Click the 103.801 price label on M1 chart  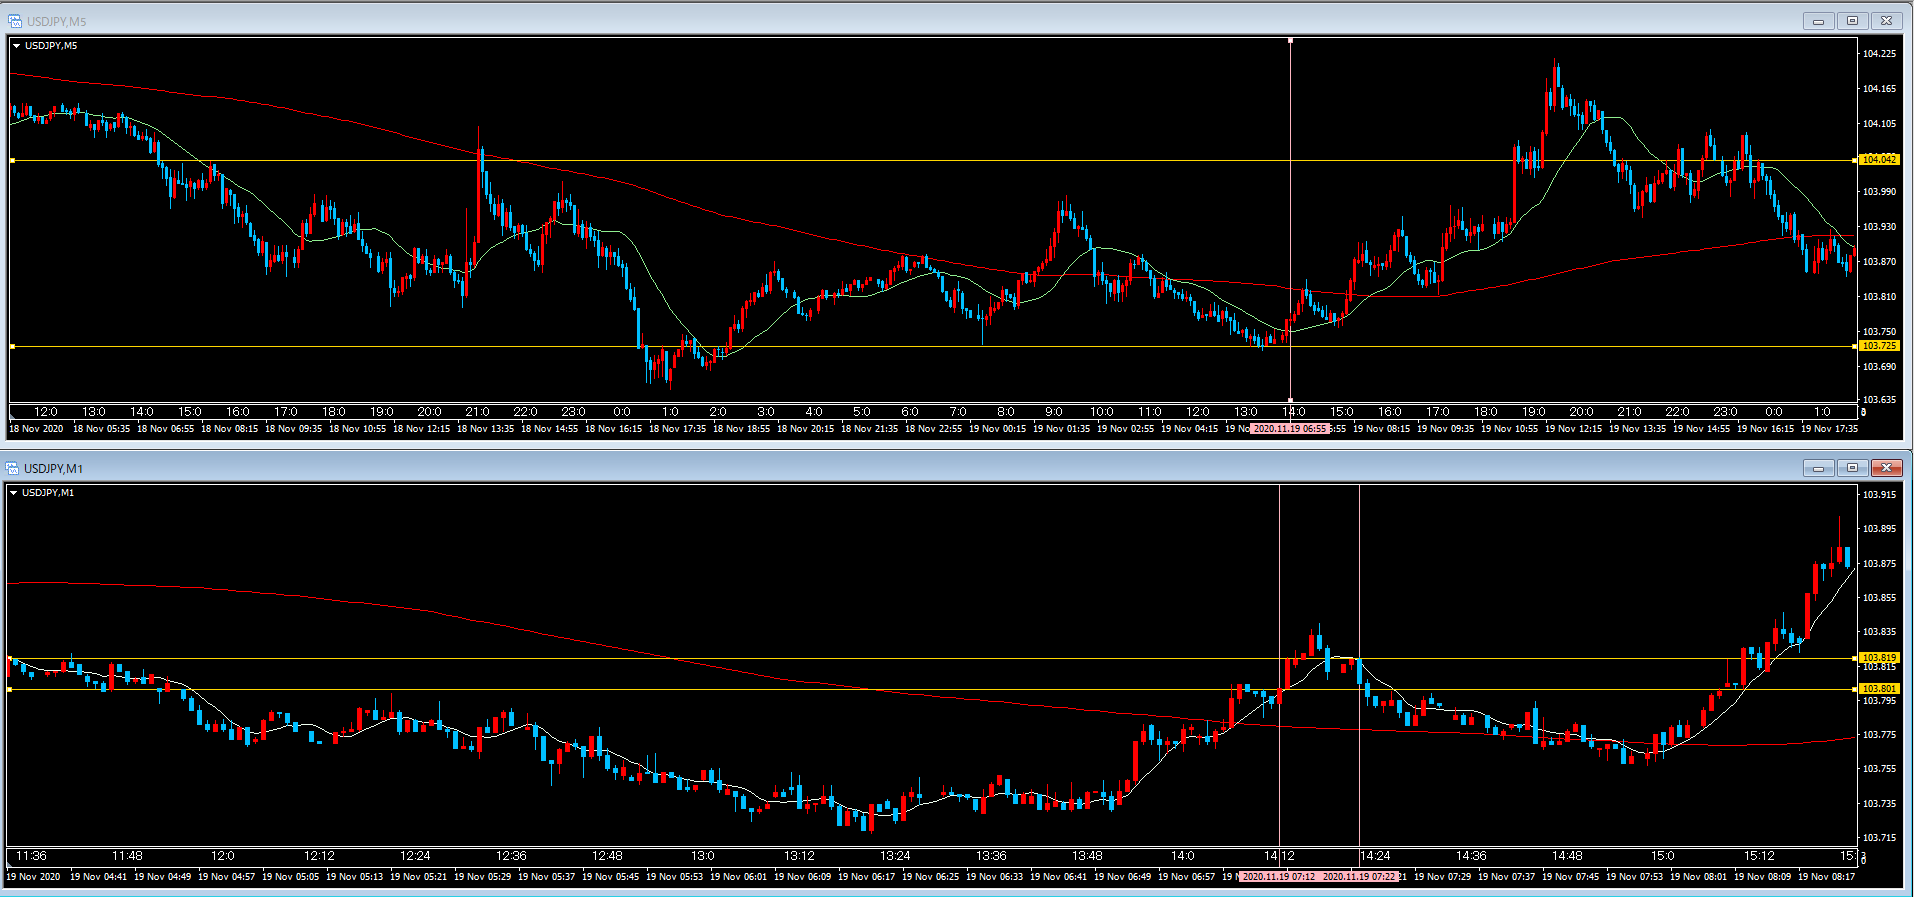(1878, 689)
